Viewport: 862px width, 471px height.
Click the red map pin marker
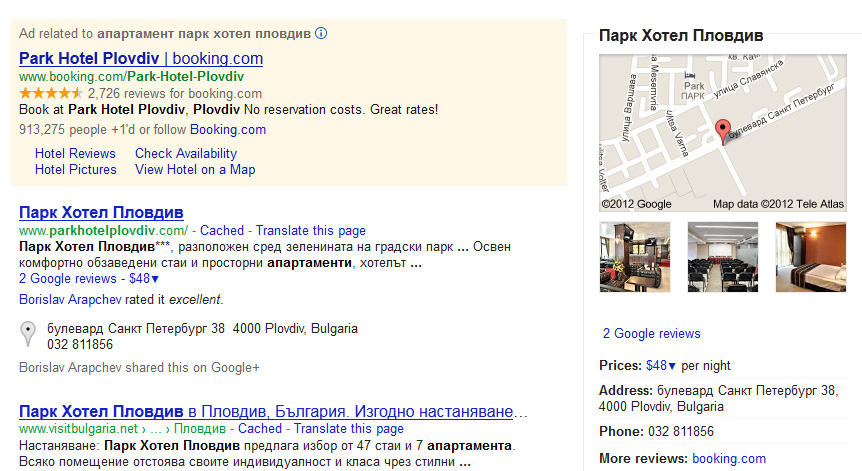click(723, 132)
